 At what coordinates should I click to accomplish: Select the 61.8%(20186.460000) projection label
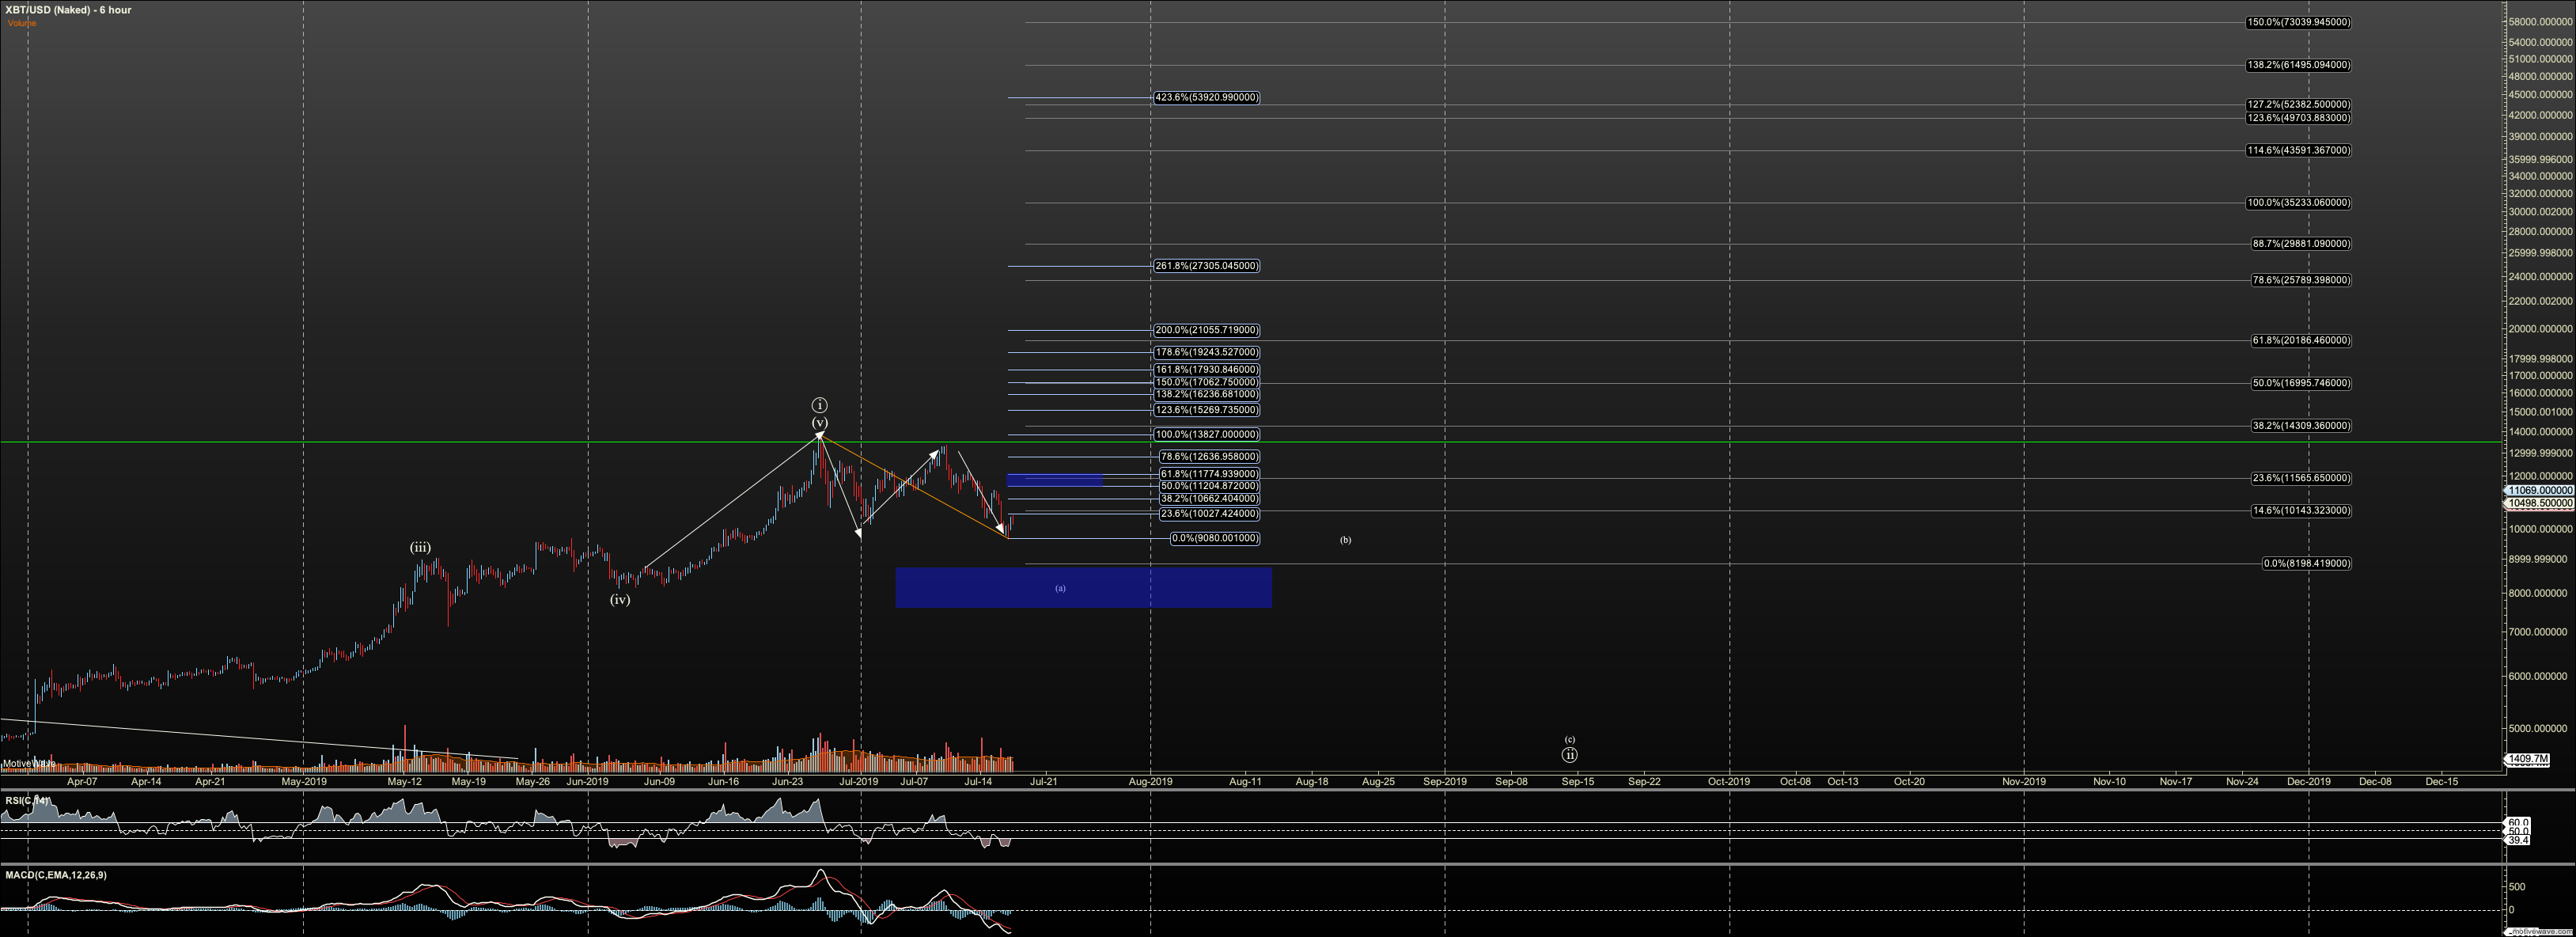click(2301, 341)
